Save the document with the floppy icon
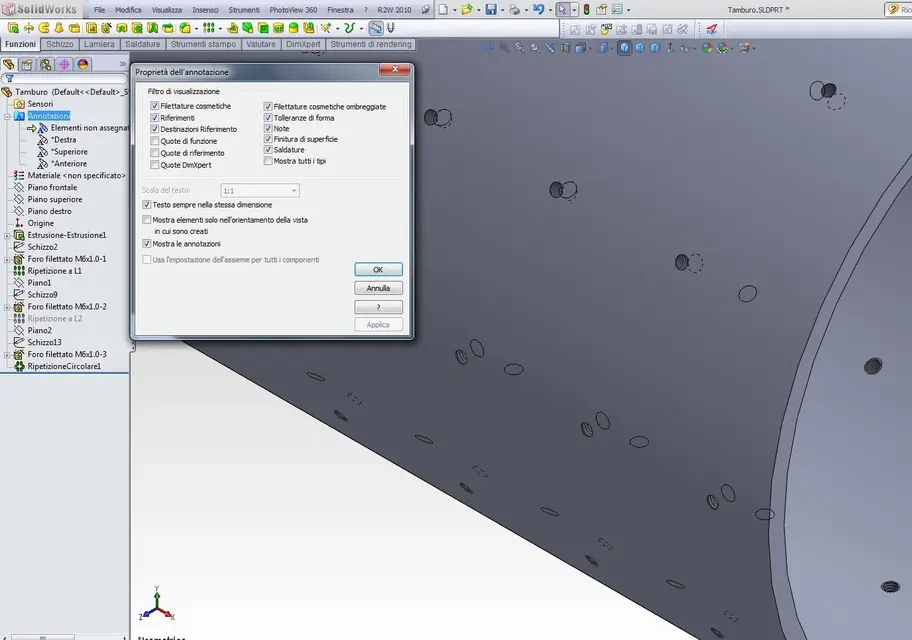 (x=491, y=9)
